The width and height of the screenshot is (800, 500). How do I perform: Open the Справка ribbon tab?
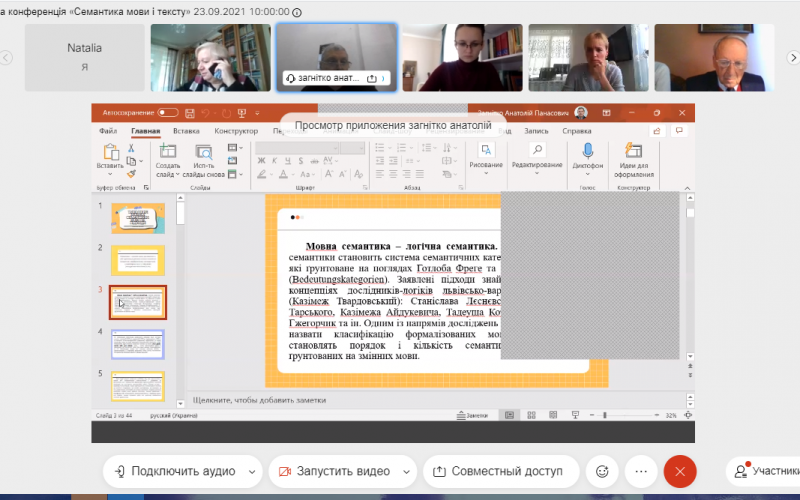[577, 131]
